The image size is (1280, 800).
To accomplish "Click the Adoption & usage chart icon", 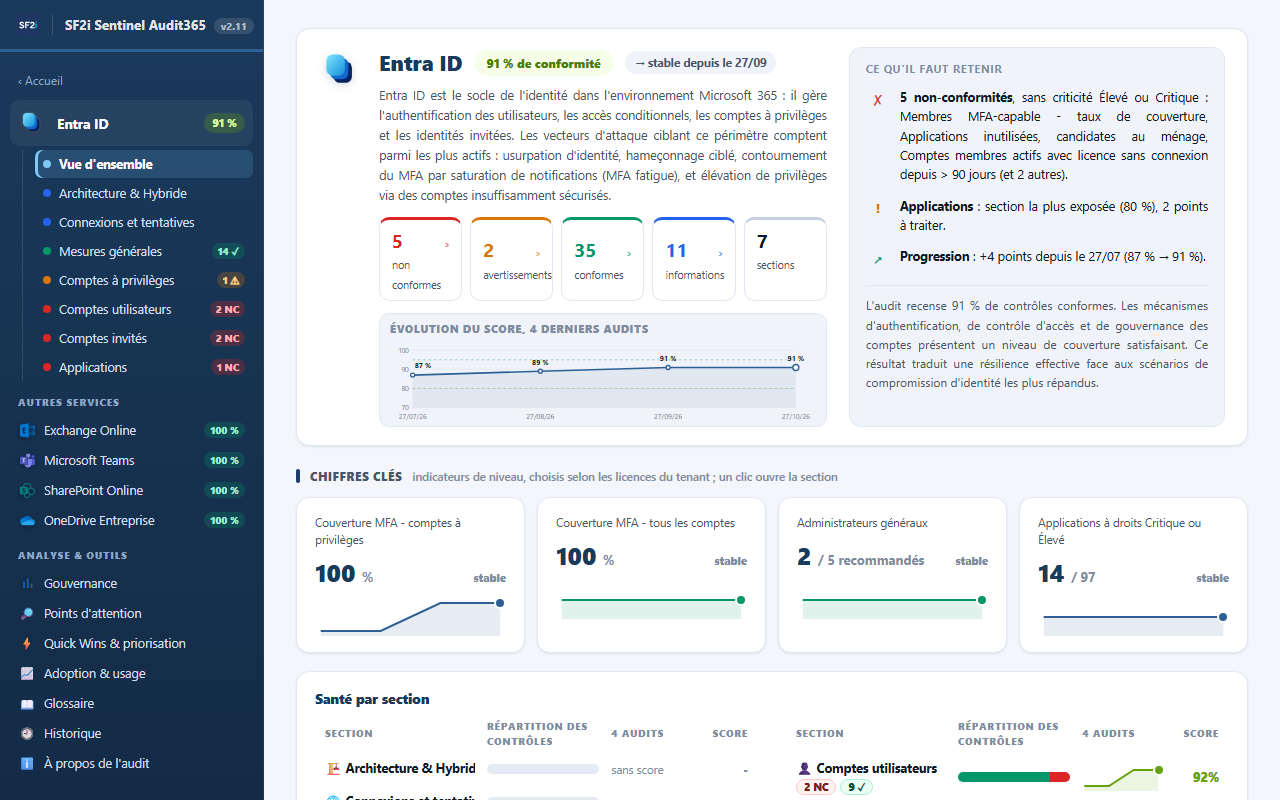I will pyautogui.click(x=27, y=674).
